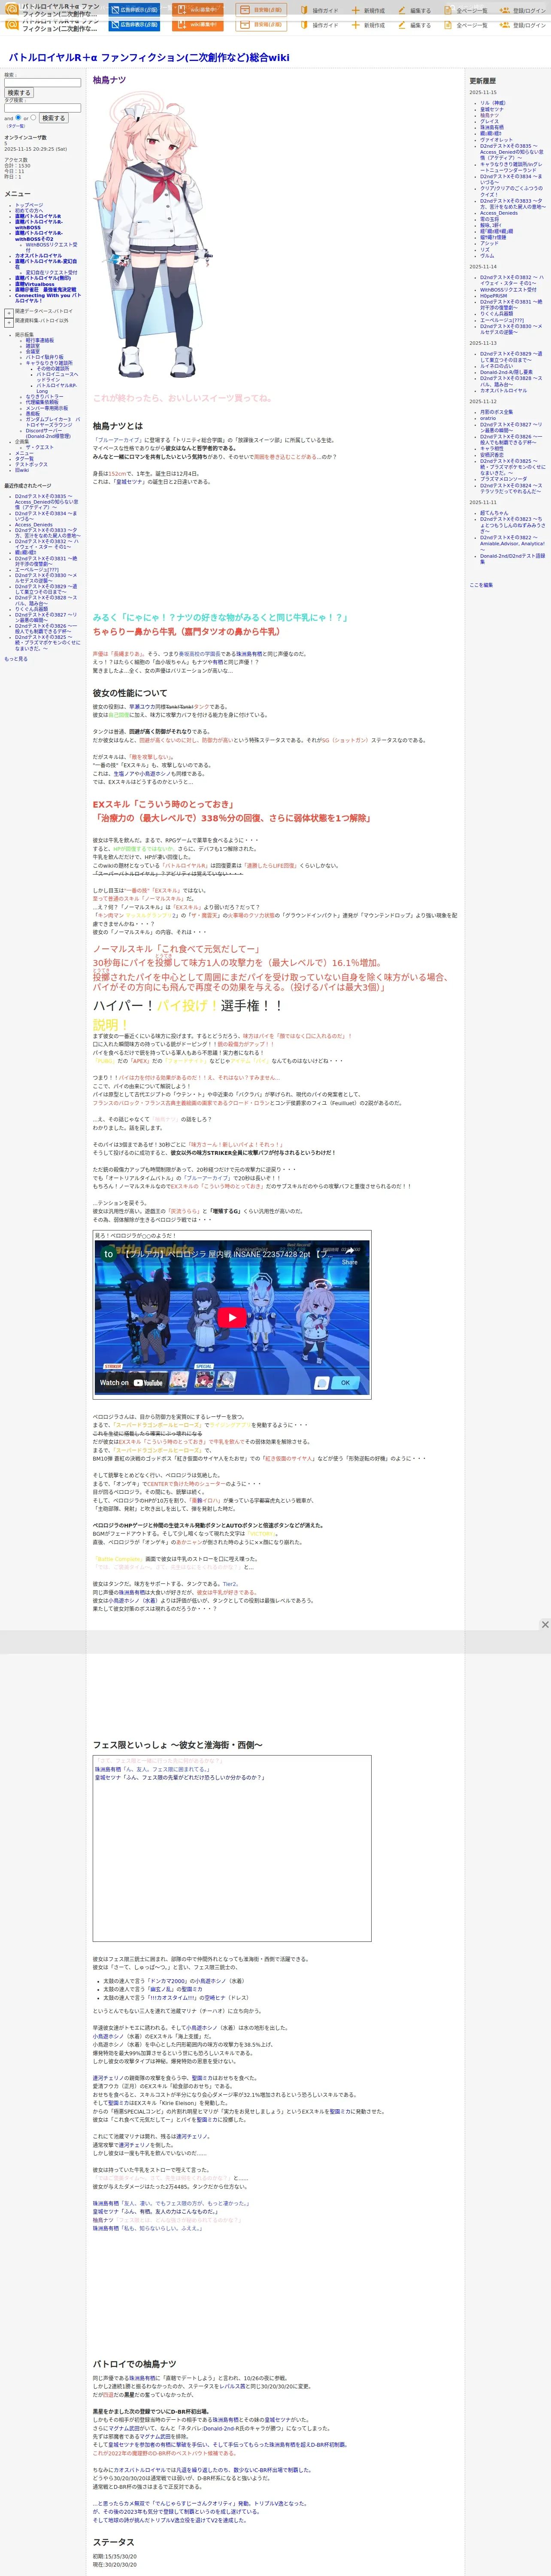Open 会議室 board link
This screenshot has height=2576, width=551.
(x=33, y=351)
